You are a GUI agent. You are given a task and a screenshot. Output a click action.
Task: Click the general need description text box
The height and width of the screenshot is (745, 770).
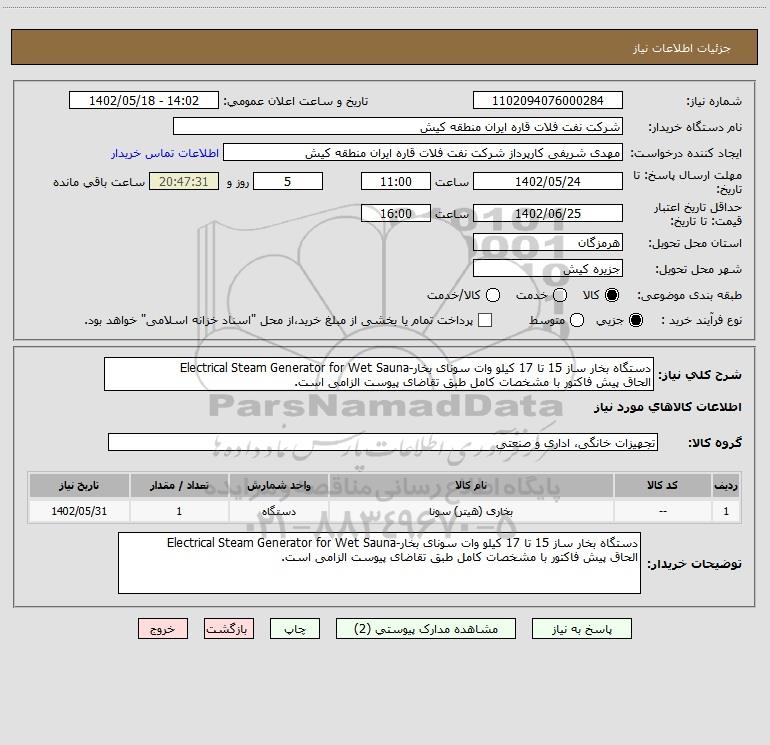(379, 374)
